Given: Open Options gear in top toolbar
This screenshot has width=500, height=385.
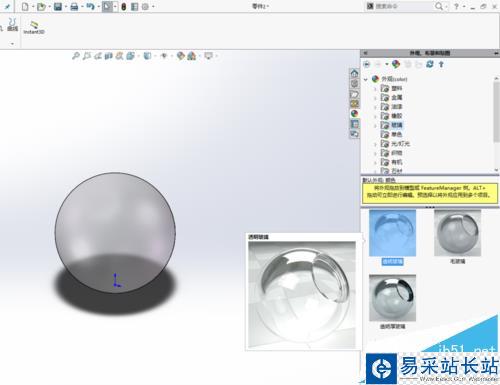Looking at the screenshot, I should pos(145,6).
